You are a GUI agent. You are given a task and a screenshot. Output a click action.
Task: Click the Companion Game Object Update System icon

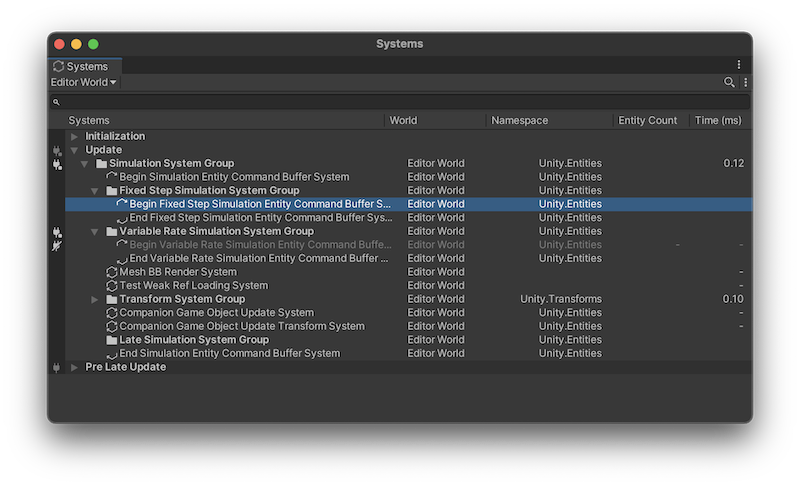coord(111,313)
